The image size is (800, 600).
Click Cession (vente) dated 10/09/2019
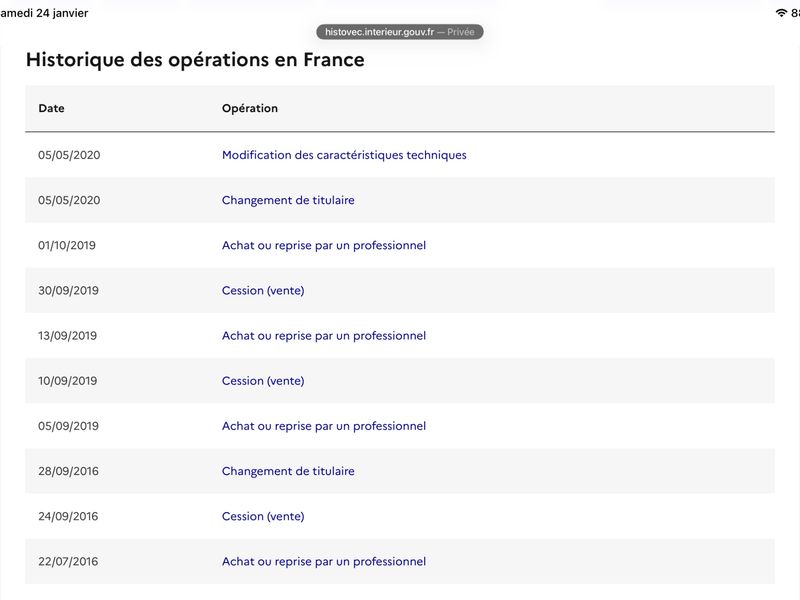point(263,381)
